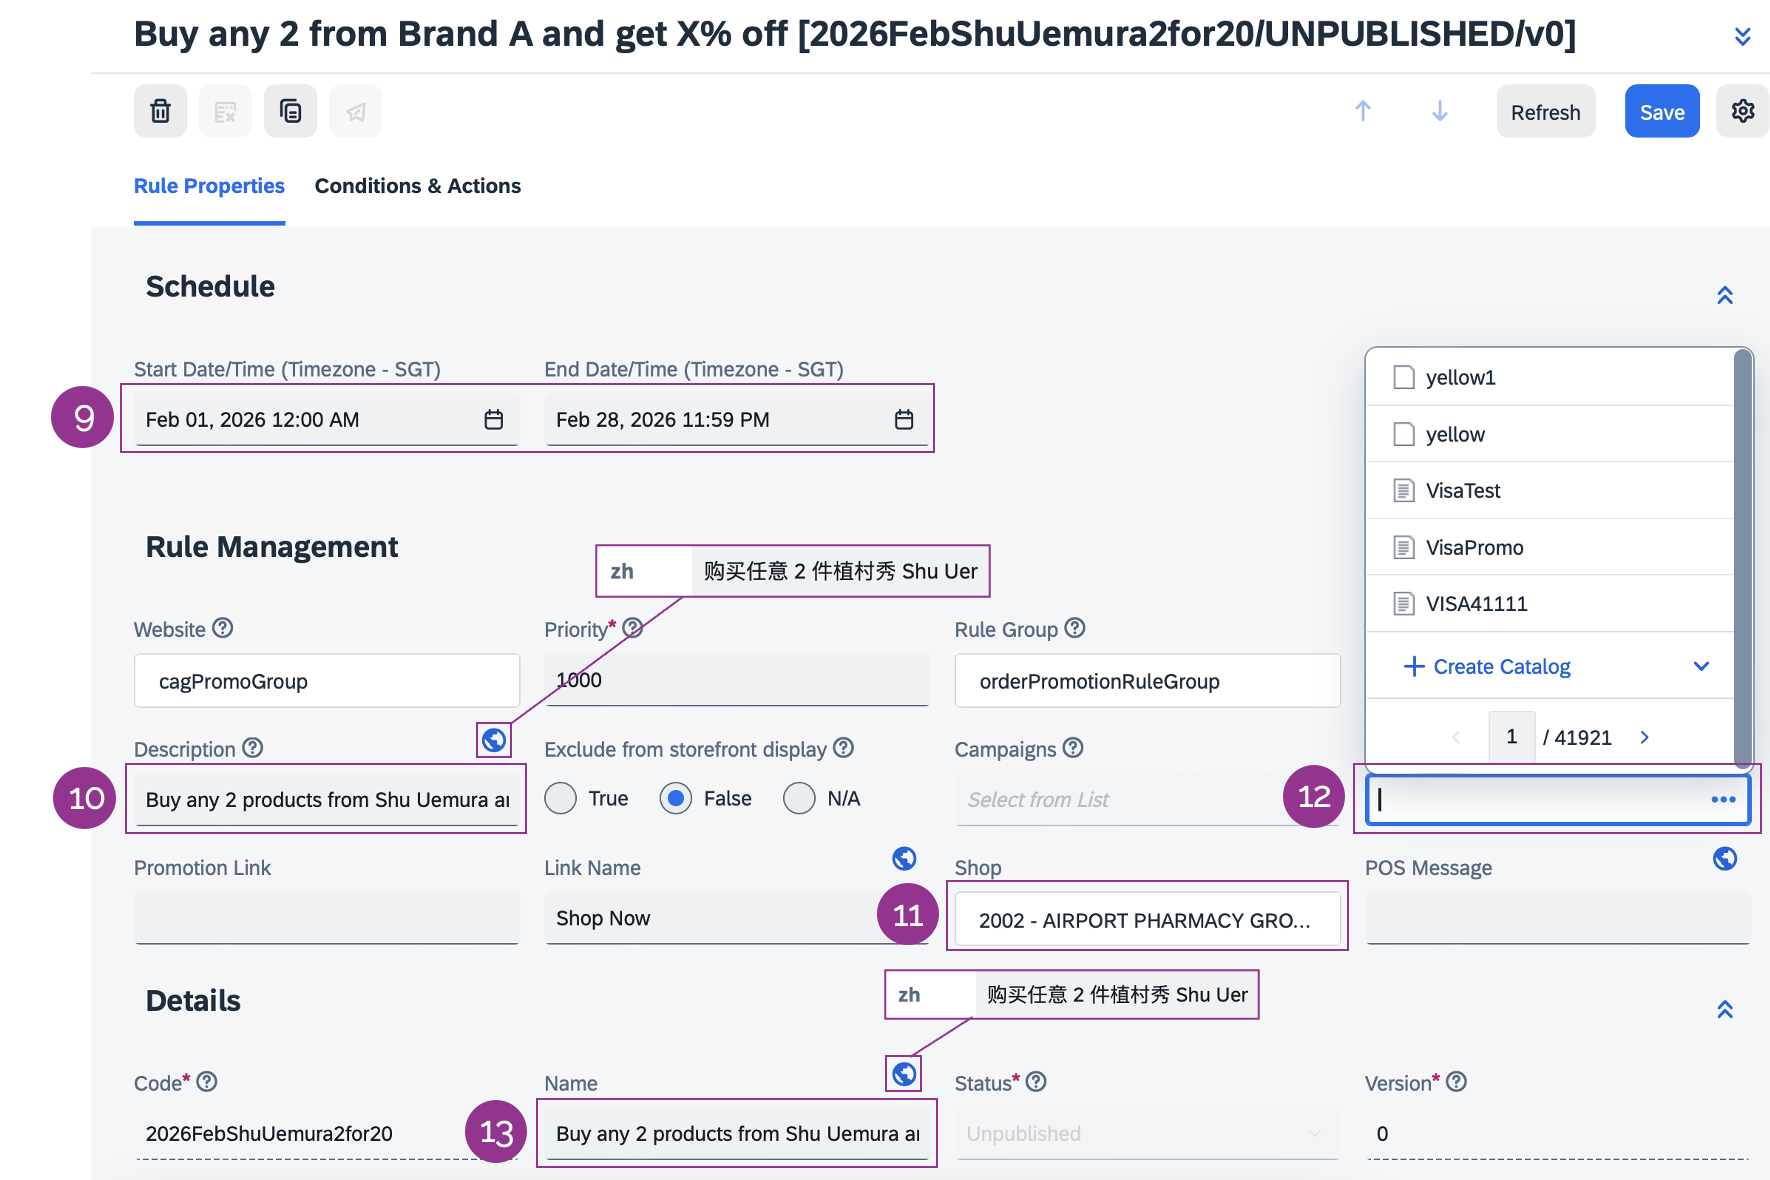Open the Start Date calendar picker
This screenshot has height=1180, width=1770.
click(x=494, y=420)
